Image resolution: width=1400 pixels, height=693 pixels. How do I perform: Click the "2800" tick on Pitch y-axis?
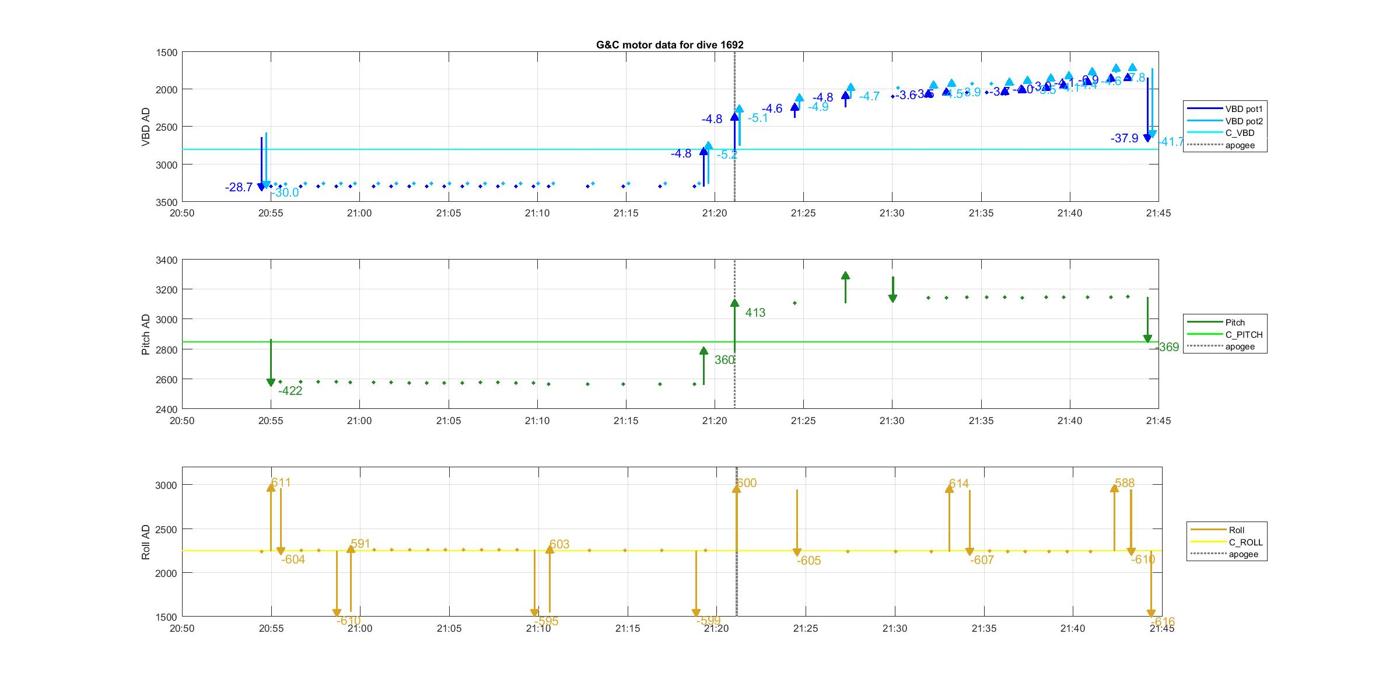(x=166, y=350)
